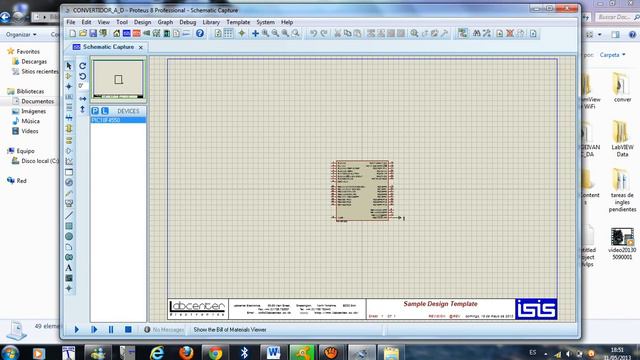Open the File menu

click(x=71, y=22)
